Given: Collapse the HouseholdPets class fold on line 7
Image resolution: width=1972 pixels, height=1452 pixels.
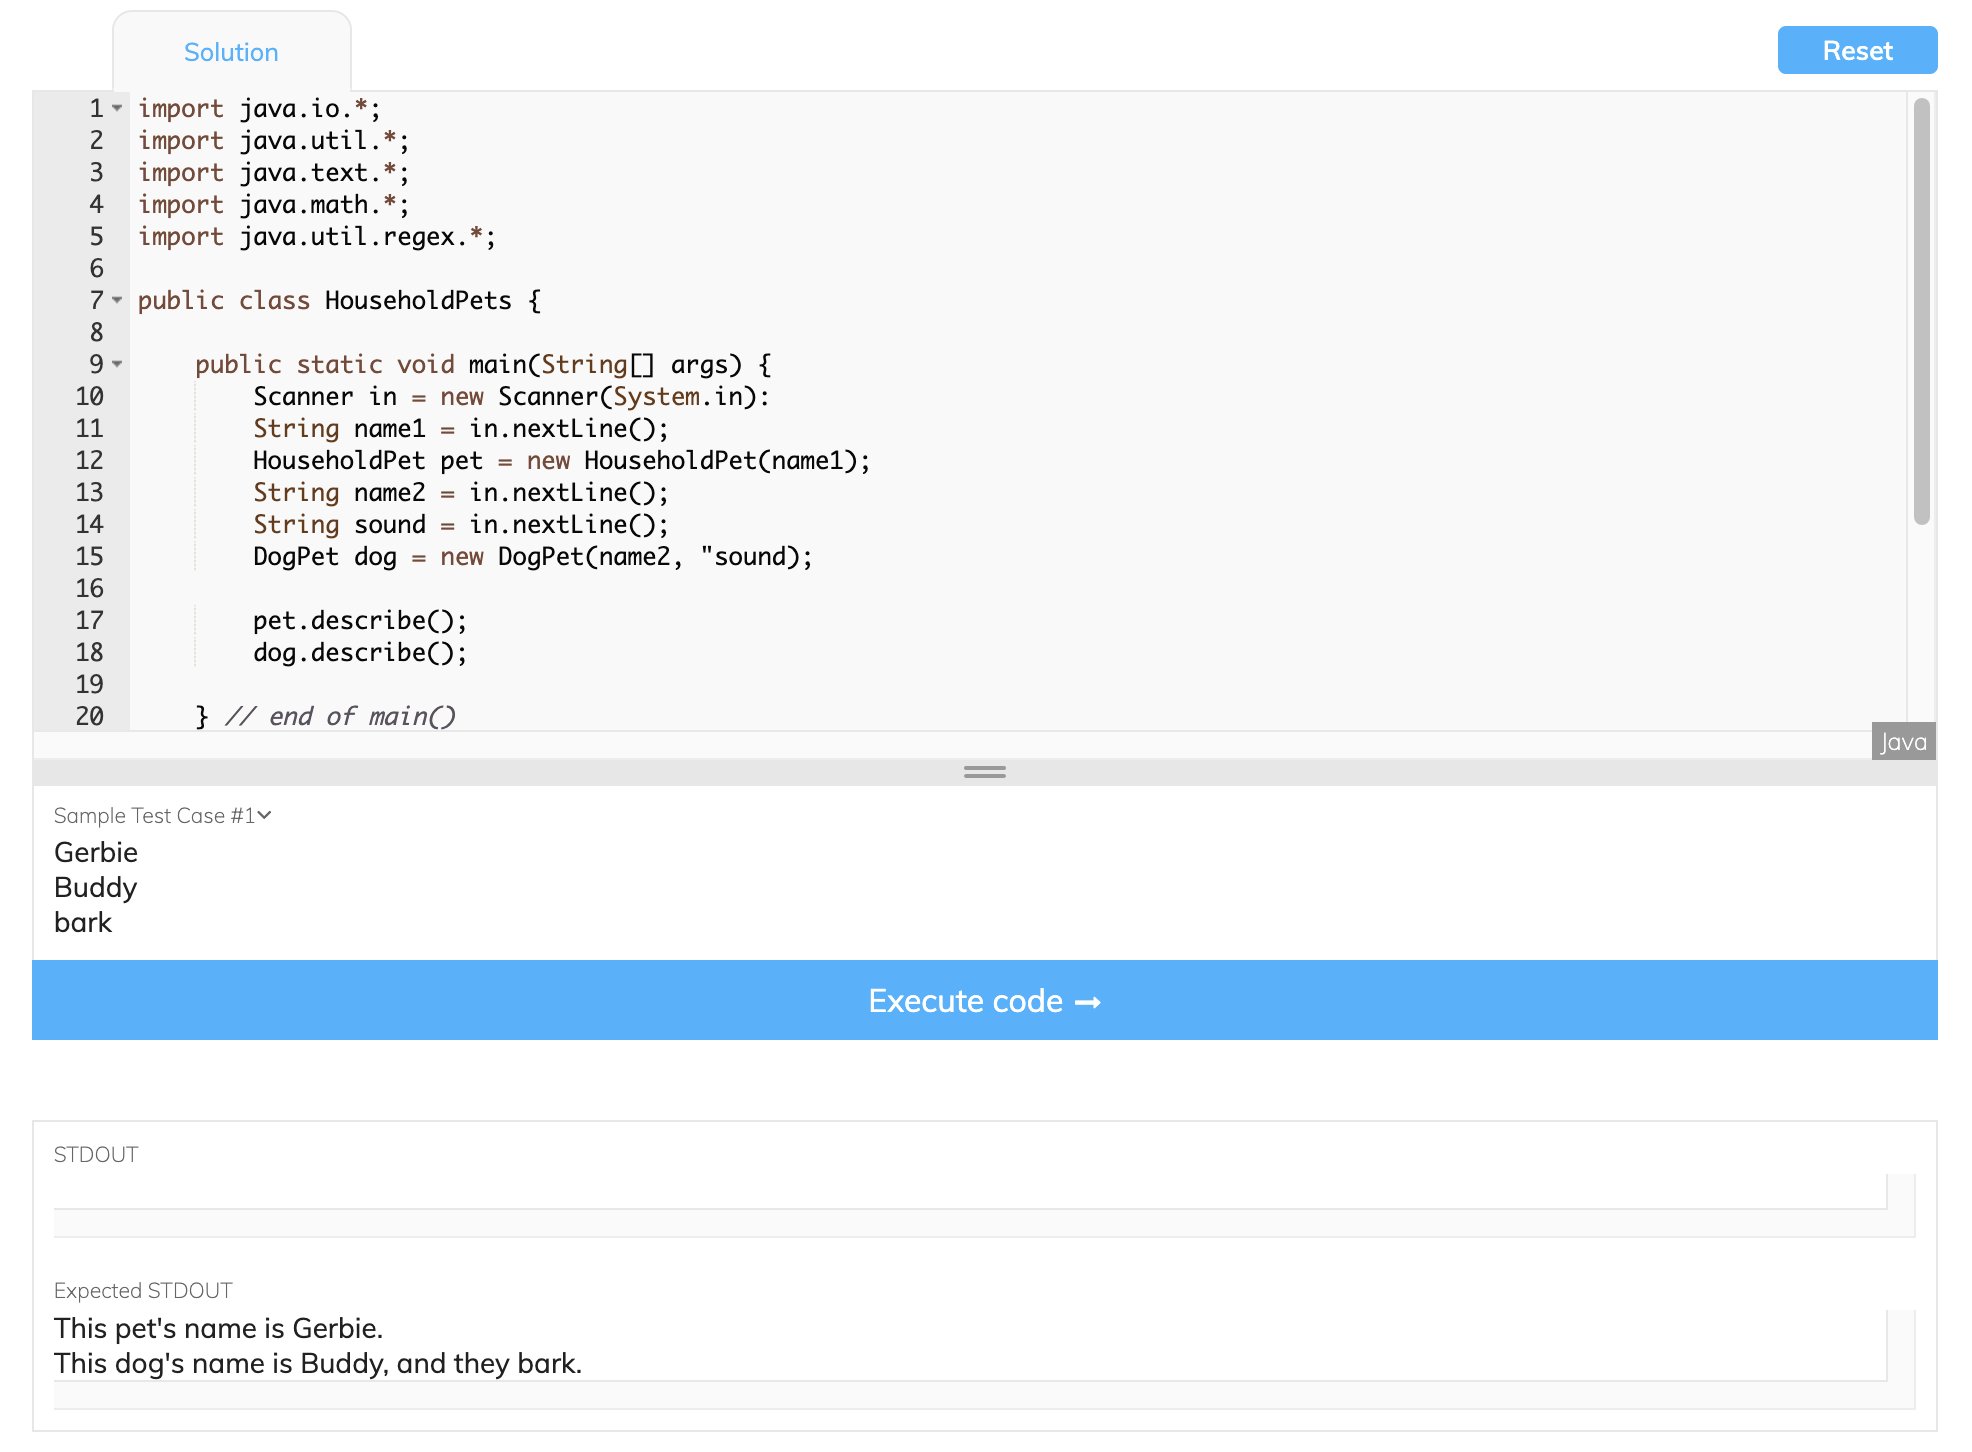Looking at the screenshot, I should tap(117, 300).
